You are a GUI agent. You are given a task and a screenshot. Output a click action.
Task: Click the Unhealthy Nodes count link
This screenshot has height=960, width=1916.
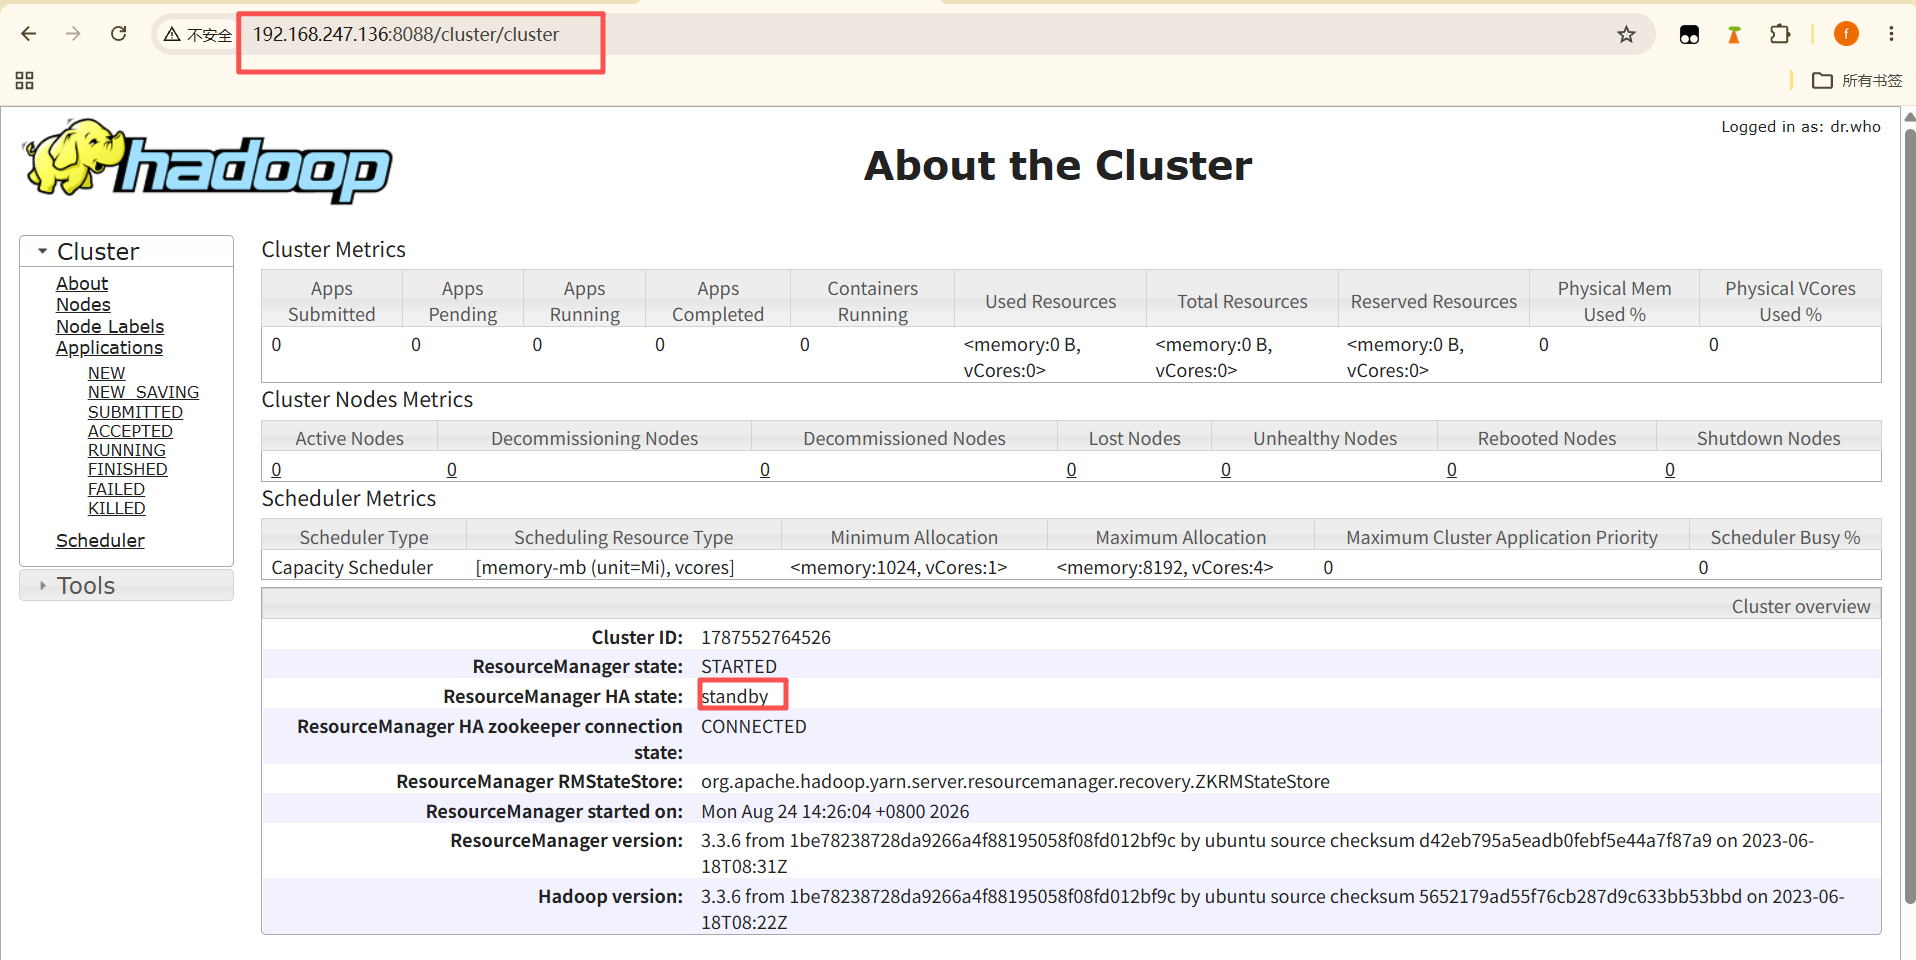point(1226,470)
